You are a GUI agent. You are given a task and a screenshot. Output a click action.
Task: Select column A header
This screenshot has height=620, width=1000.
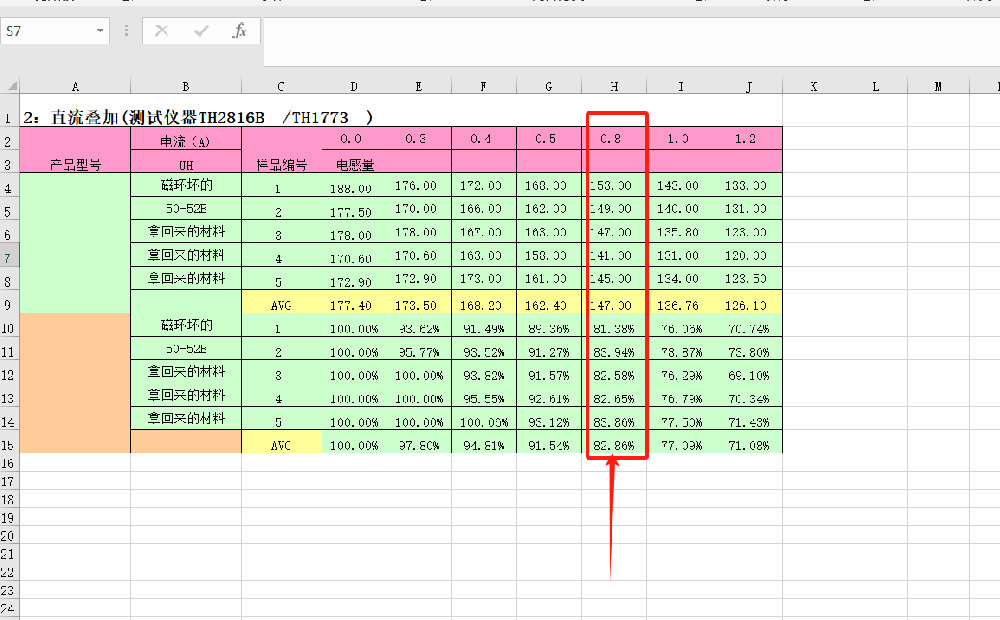coord(75,87)
